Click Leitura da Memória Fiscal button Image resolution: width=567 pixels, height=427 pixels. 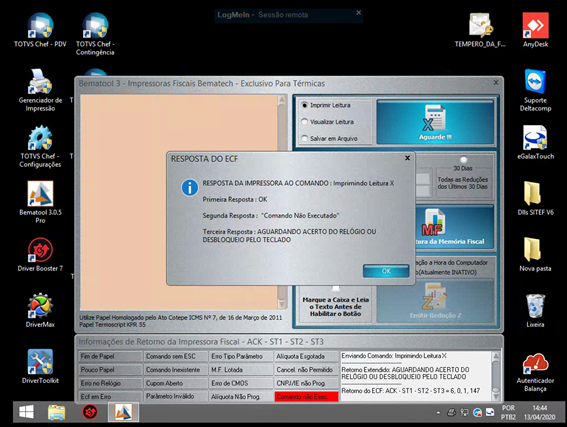(x=455, y=227)
